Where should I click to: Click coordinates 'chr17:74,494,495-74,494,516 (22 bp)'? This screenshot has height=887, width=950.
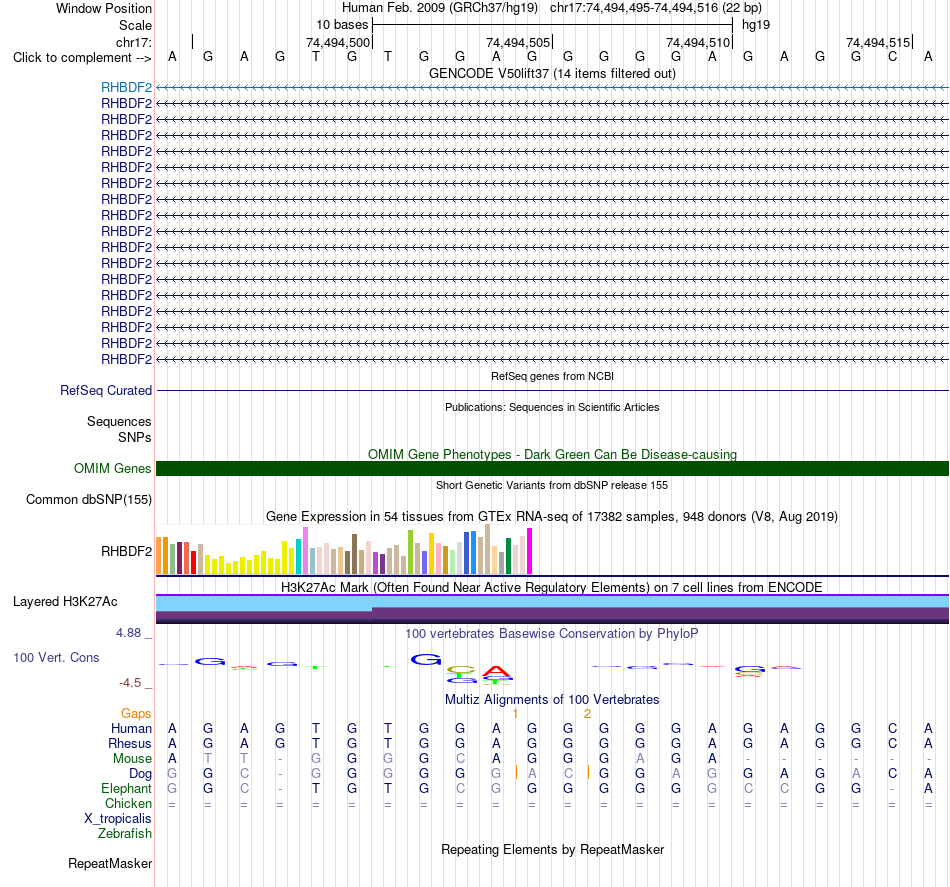point(656,8)
